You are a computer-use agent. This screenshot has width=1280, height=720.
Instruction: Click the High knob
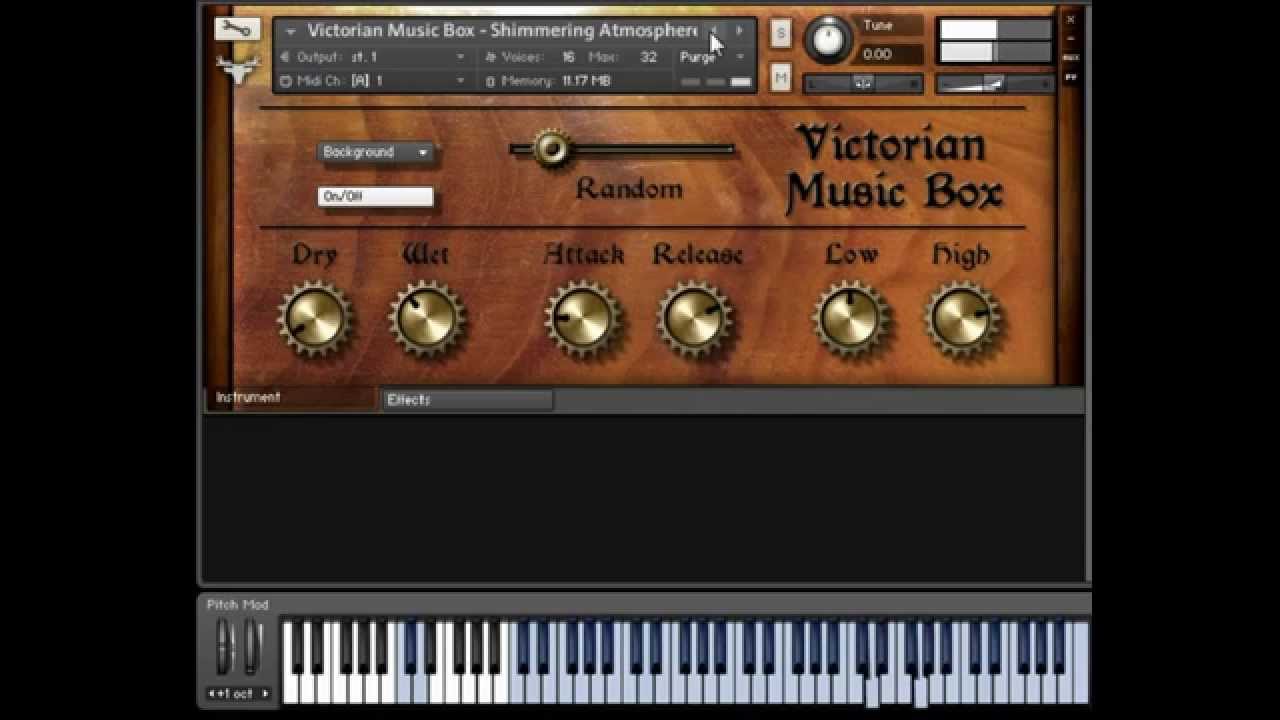962,319
